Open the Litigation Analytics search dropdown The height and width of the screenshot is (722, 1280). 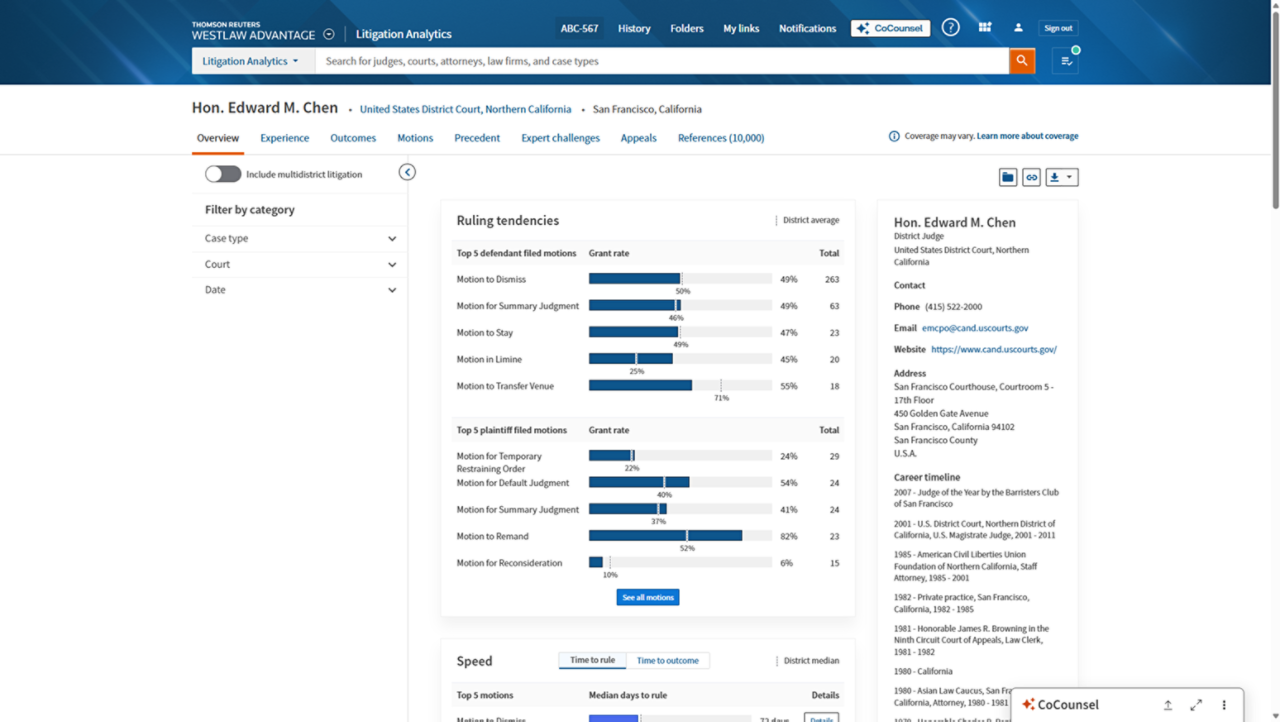pos(252,61)
